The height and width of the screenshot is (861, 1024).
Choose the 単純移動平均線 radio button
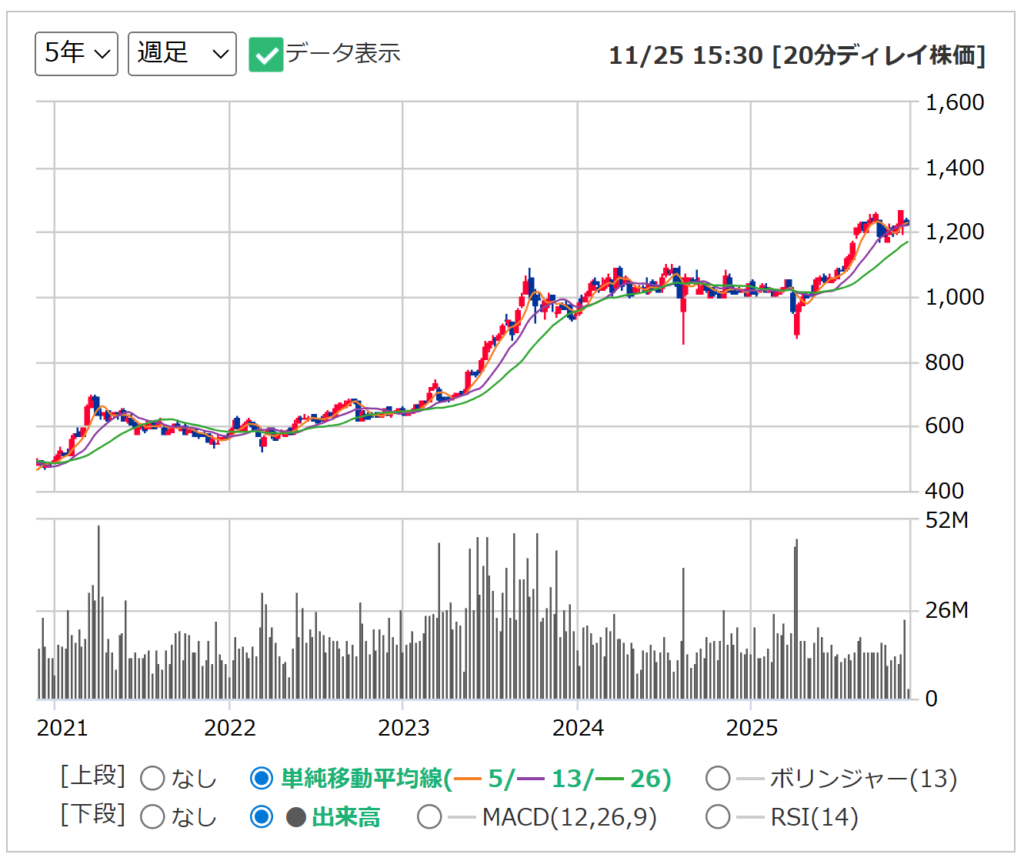pyautogui.click(x=261, y=778)
